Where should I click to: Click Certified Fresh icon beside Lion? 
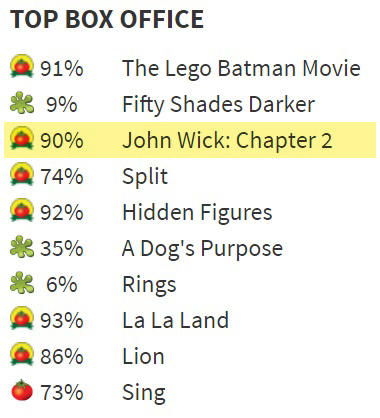22,354
